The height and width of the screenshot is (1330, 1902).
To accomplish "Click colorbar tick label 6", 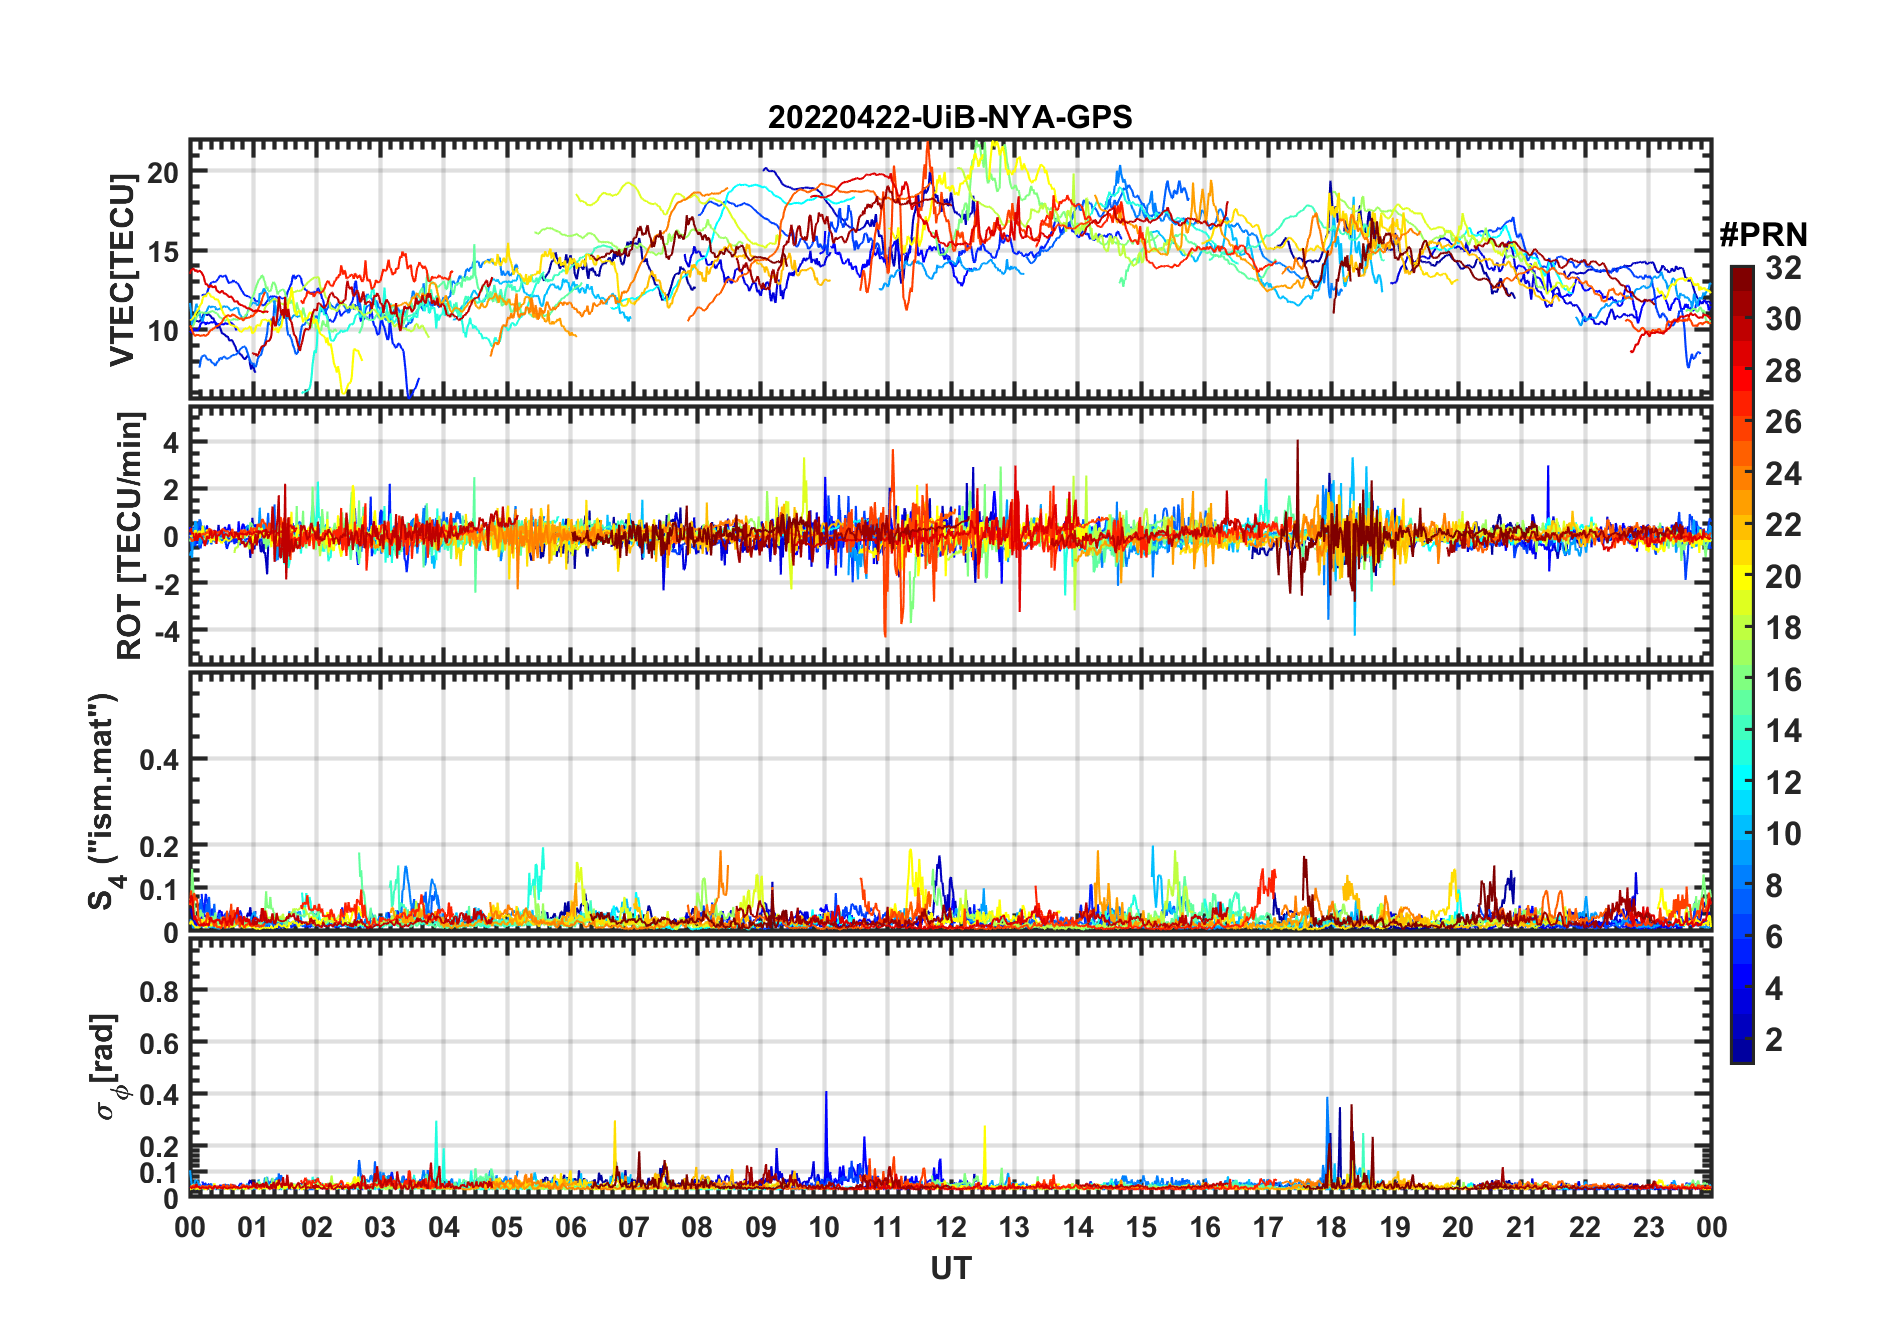I will pyautogui.click(x=1774, y=936).
